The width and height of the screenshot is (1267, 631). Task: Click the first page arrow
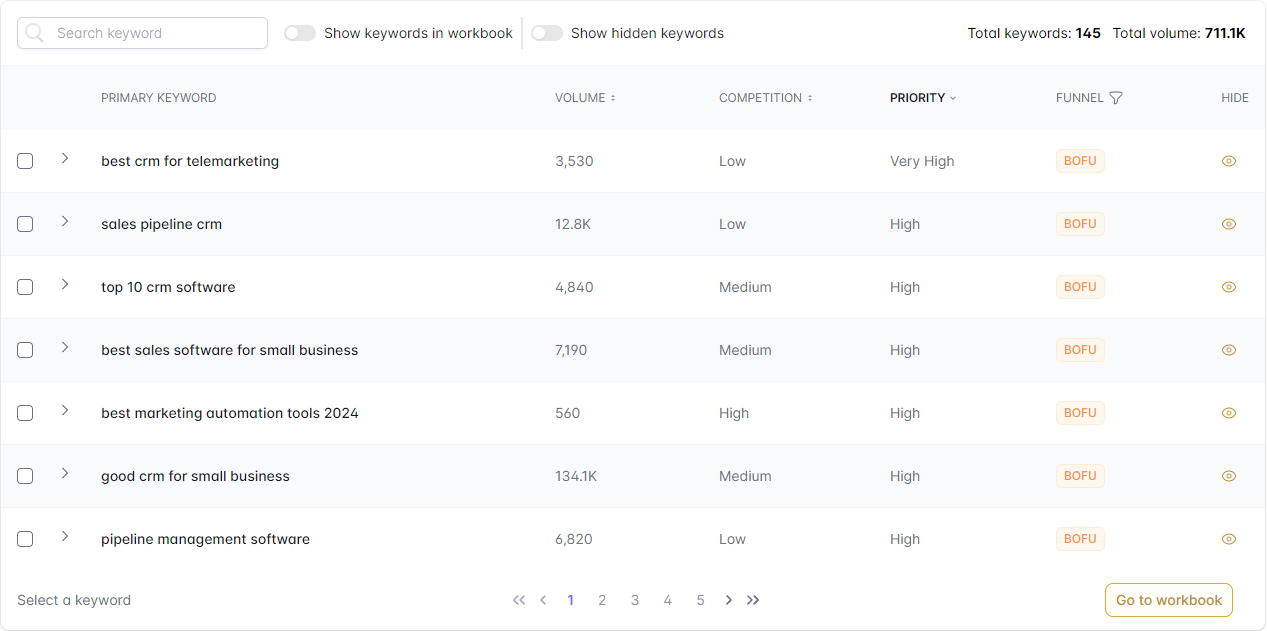tap(519, 600)
